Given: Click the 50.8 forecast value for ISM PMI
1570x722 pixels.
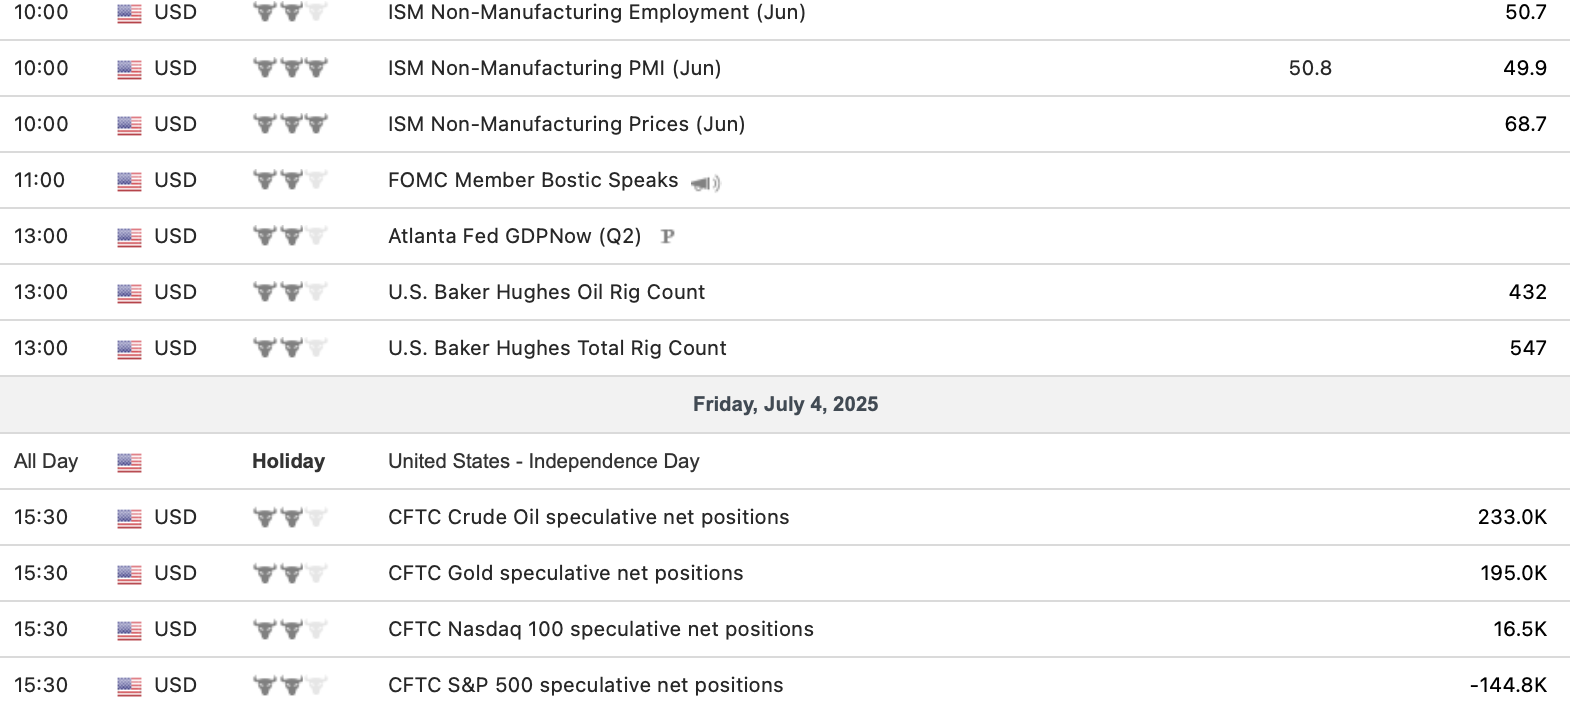Looking at the screenshot, I should [1310, 68].
